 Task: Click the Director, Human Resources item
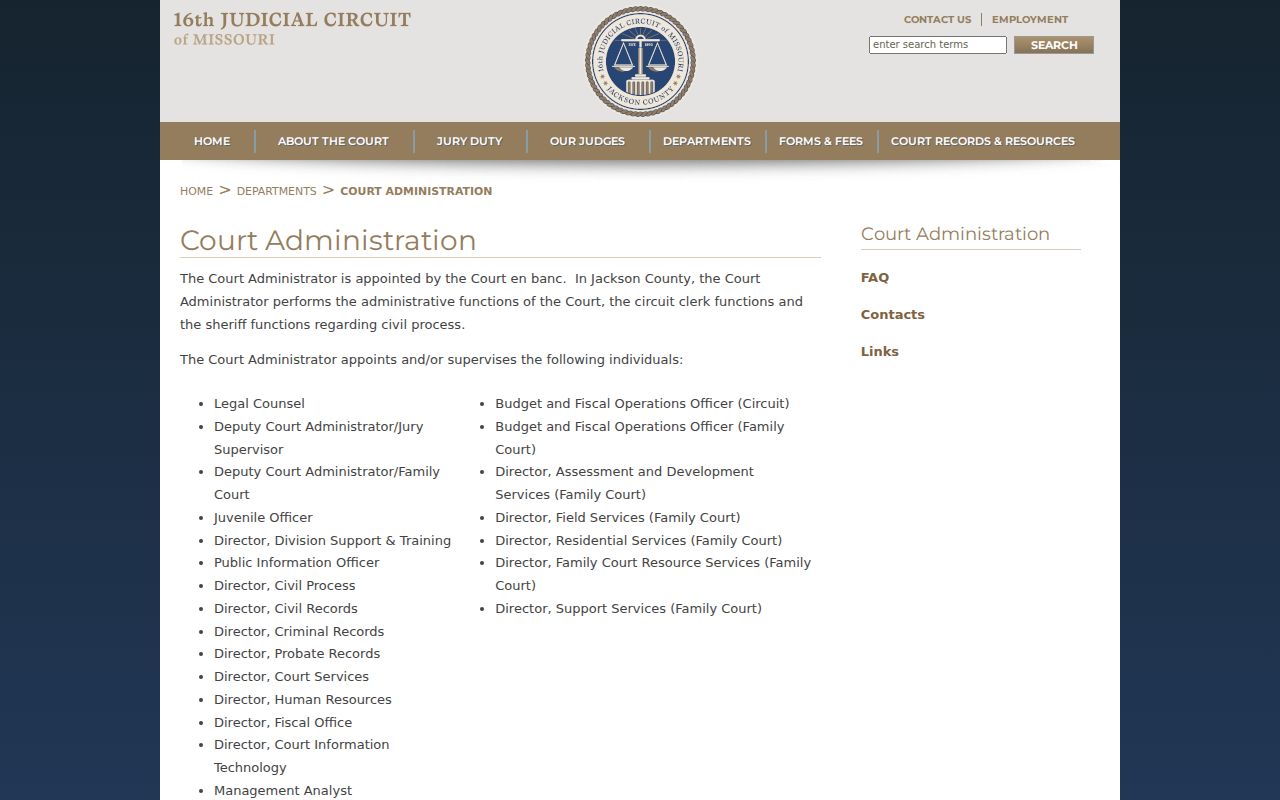click(x=303, y=700)
